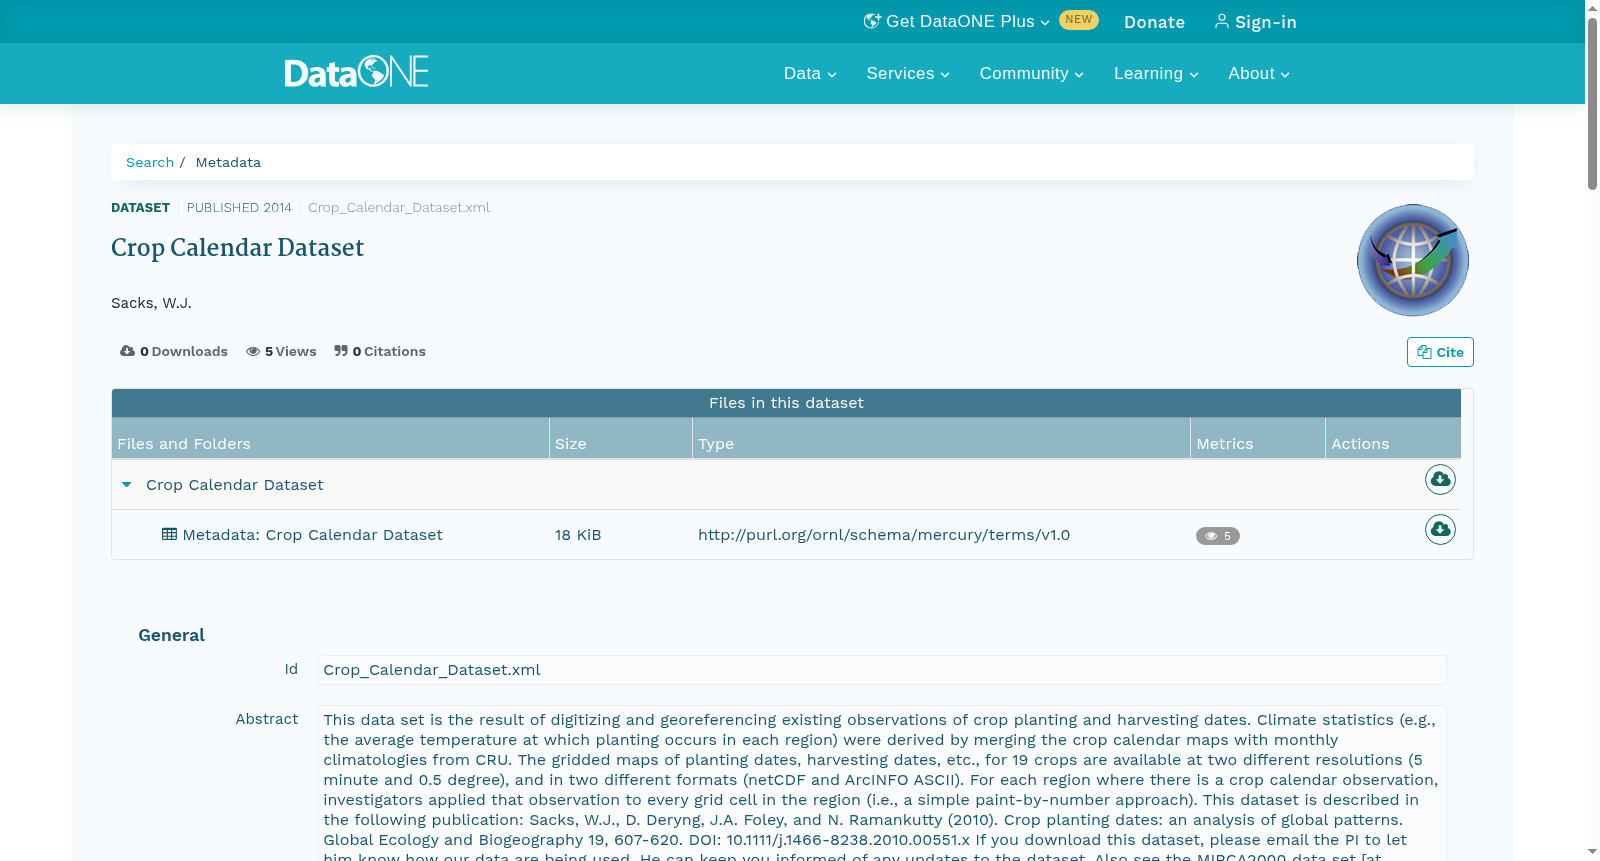
Task: Open the Community menu
Action: point(1031,74)
